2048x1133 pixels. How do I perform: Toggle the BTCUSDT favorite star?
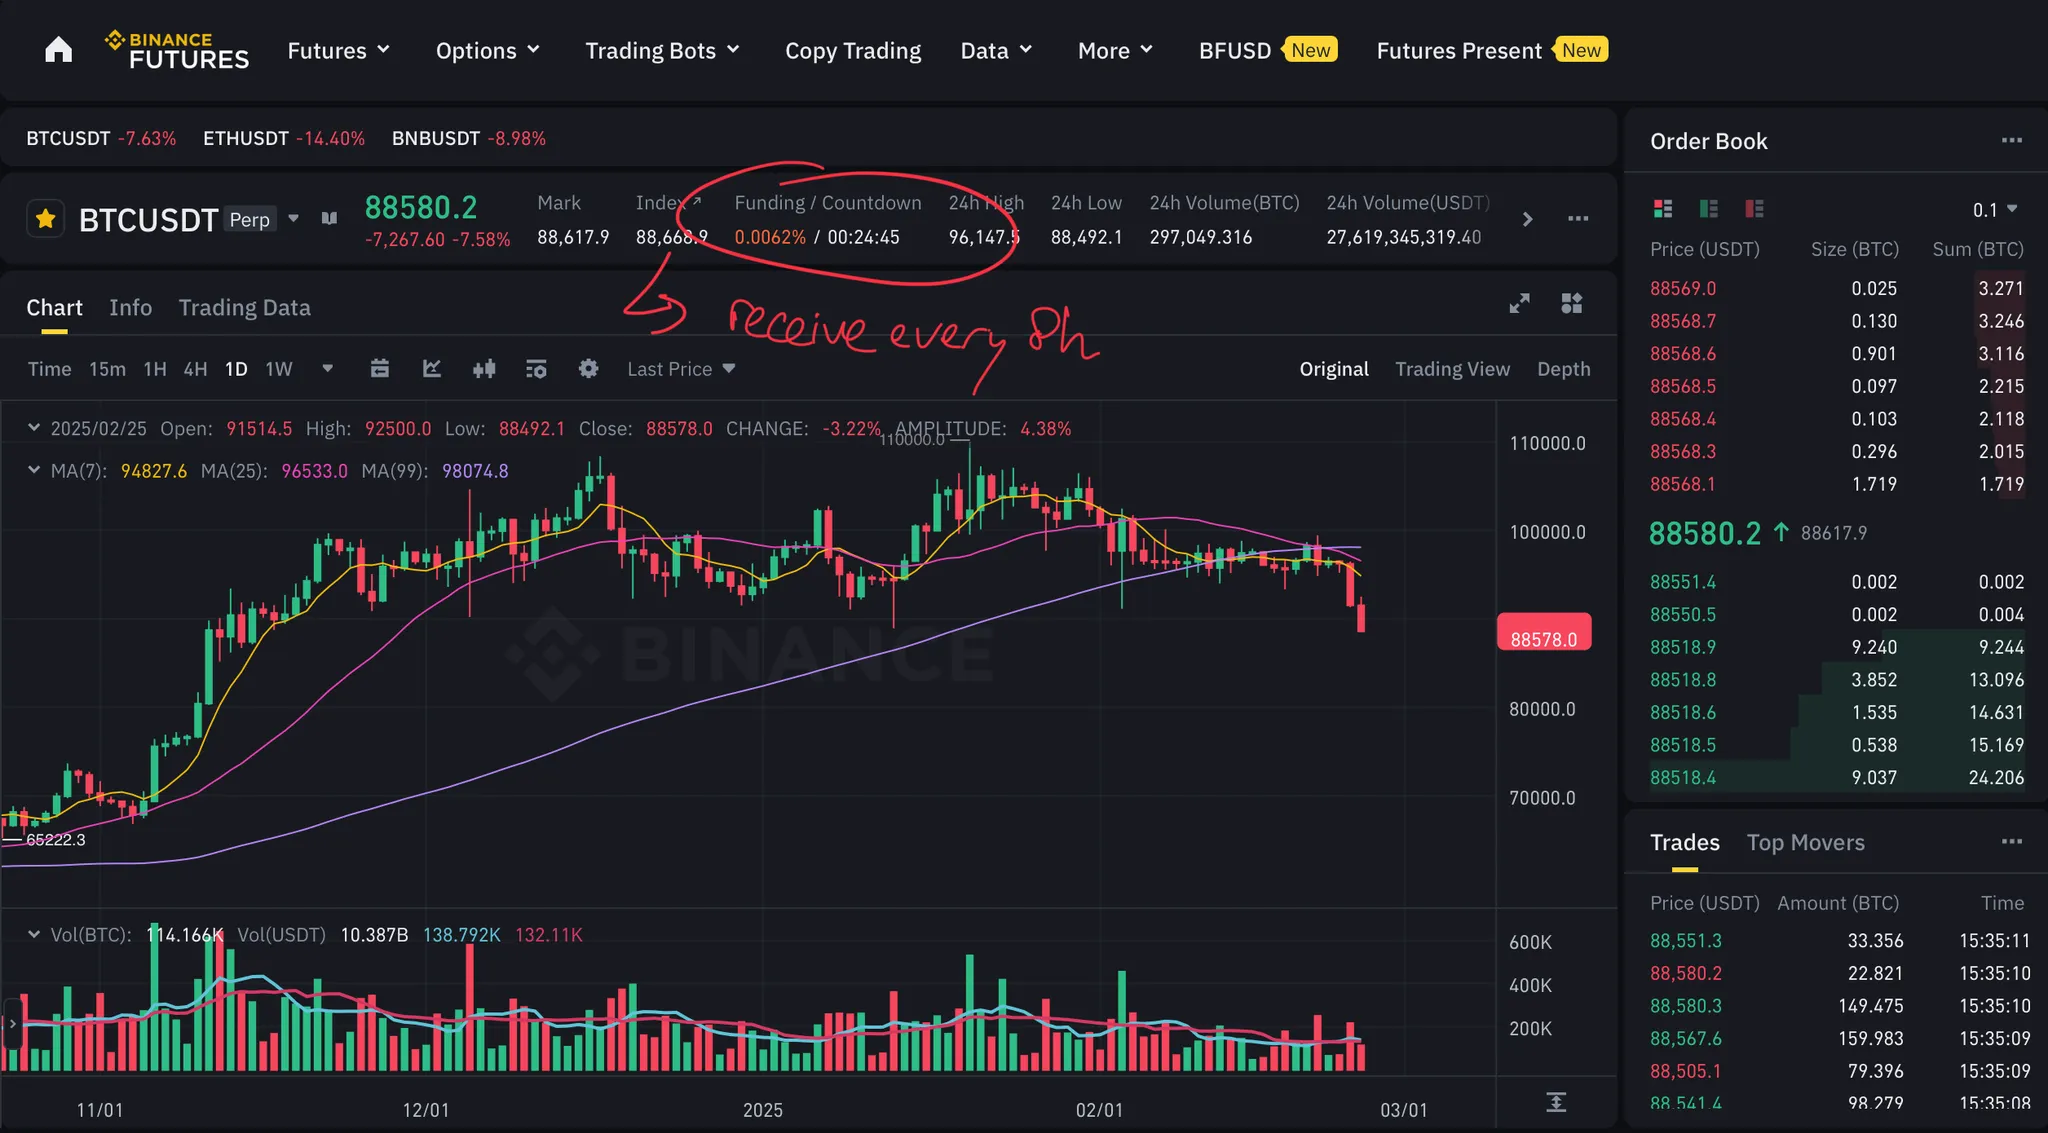point(46,219)
